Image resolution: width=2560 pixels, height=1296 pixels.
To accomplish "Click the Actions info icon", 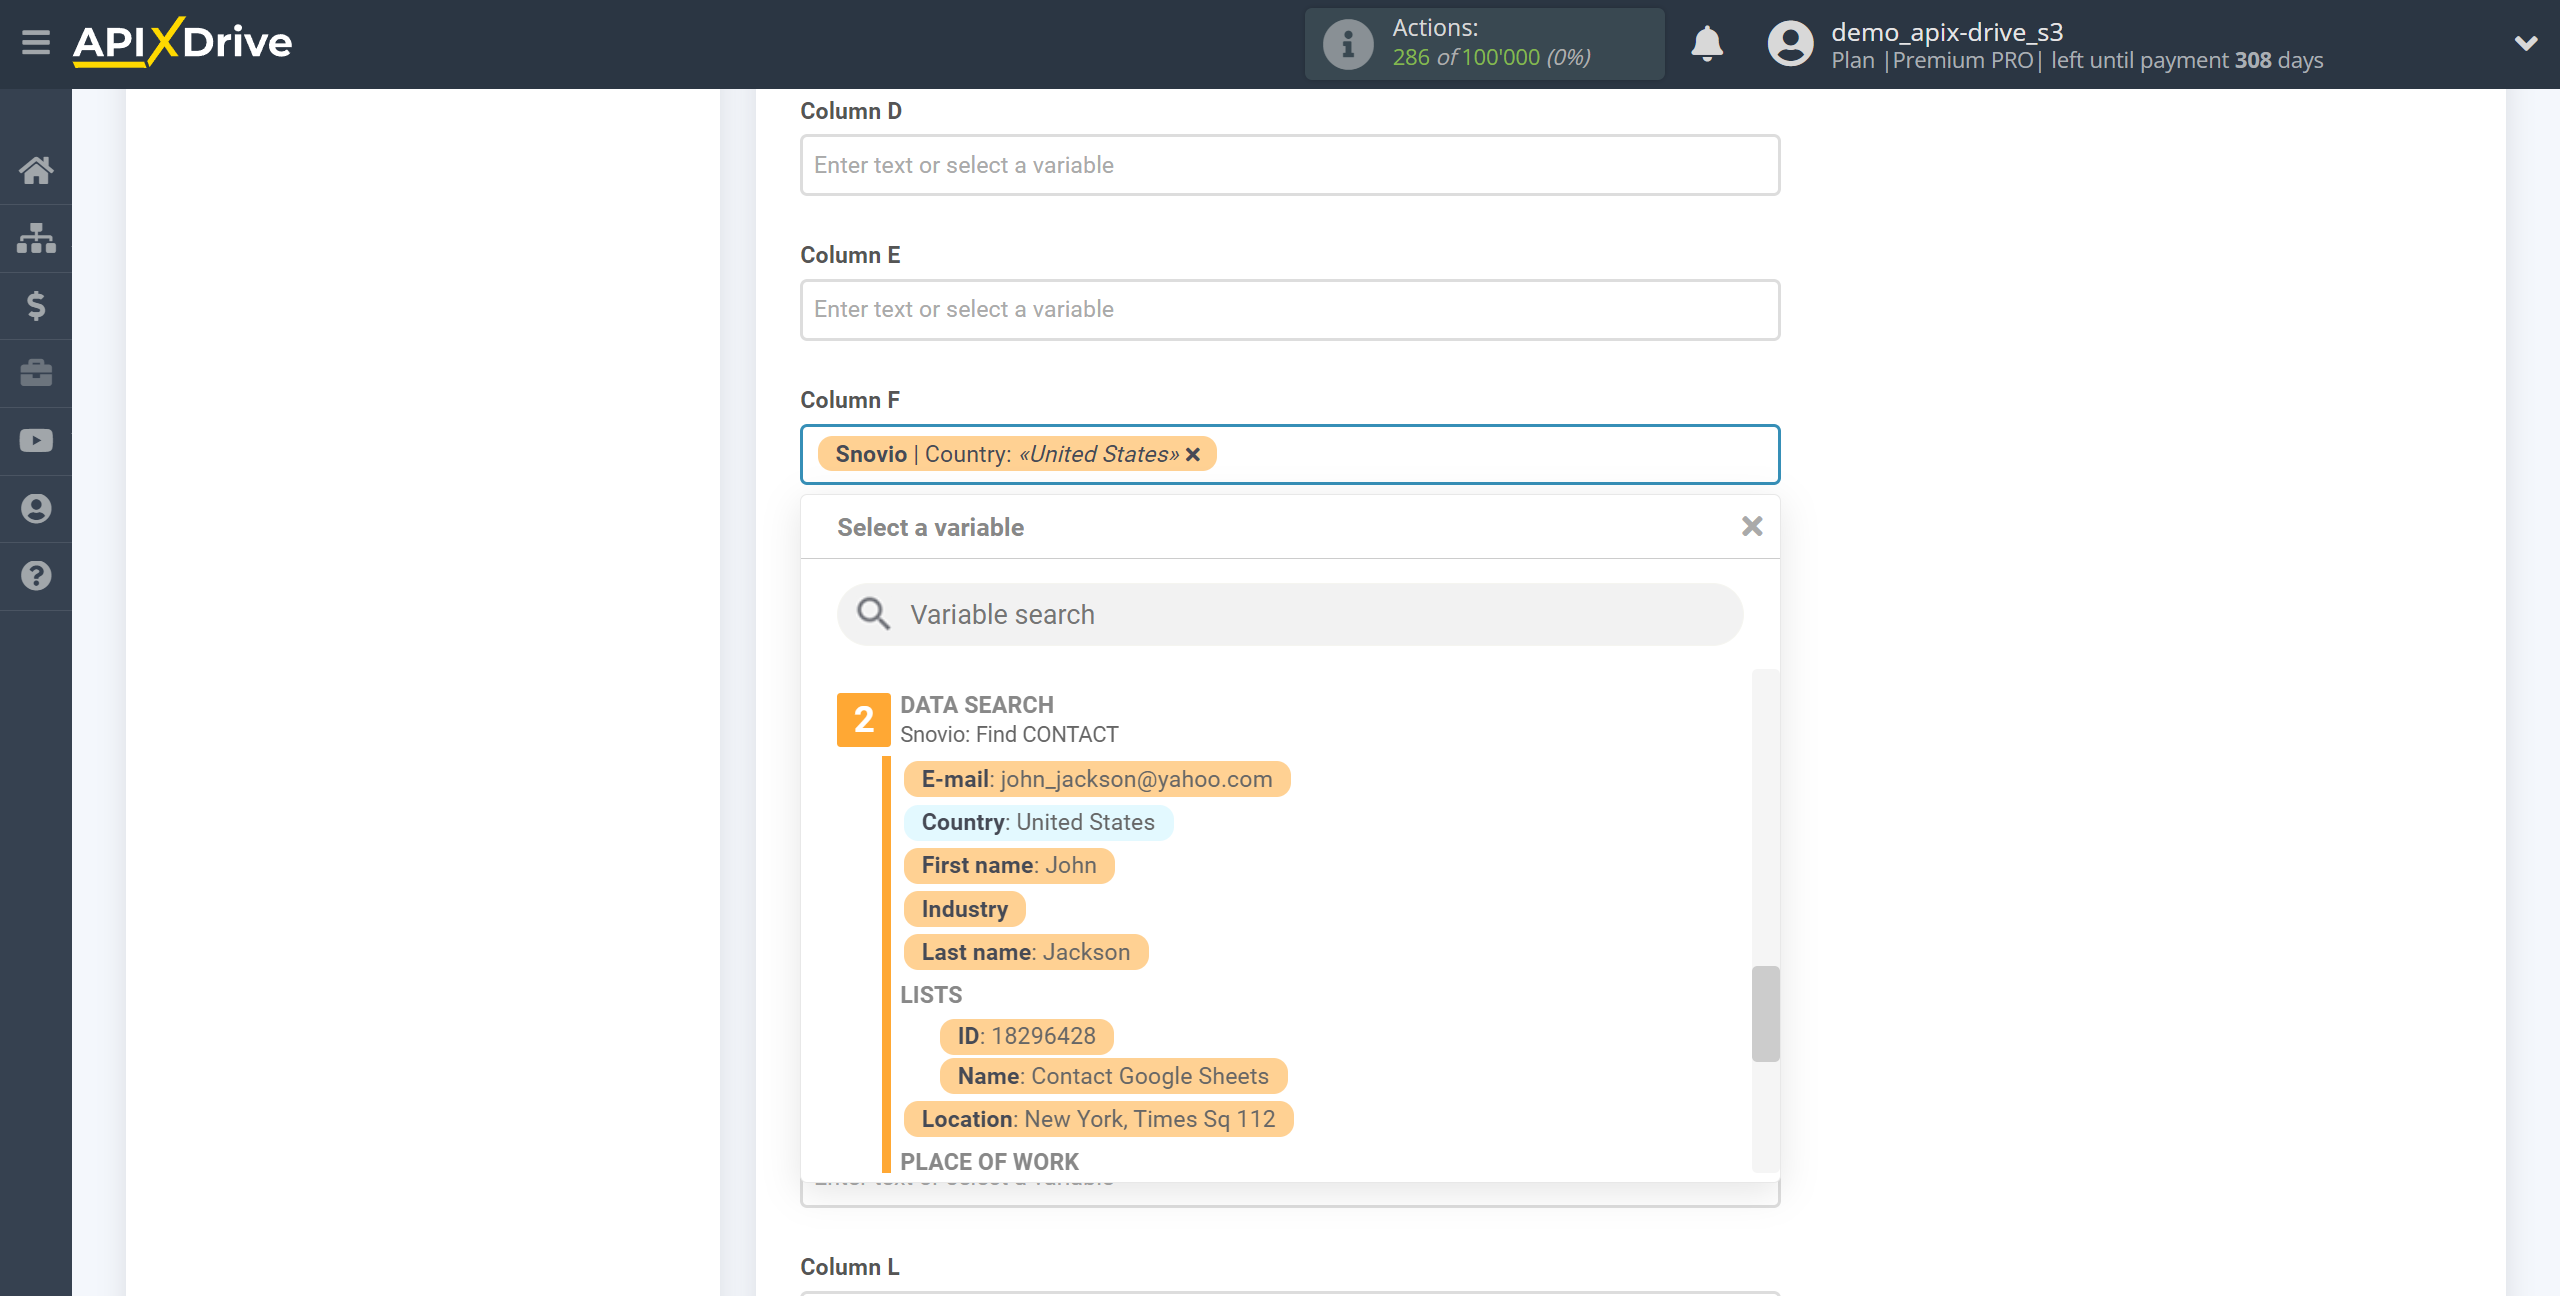I will pos(1348,44).
